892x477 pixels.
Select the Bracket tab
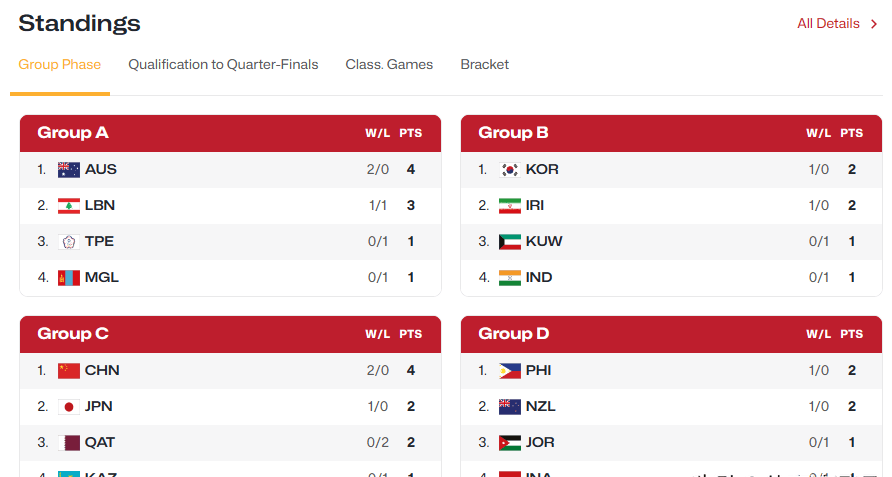pyautogui.click(x=485, y=64)
